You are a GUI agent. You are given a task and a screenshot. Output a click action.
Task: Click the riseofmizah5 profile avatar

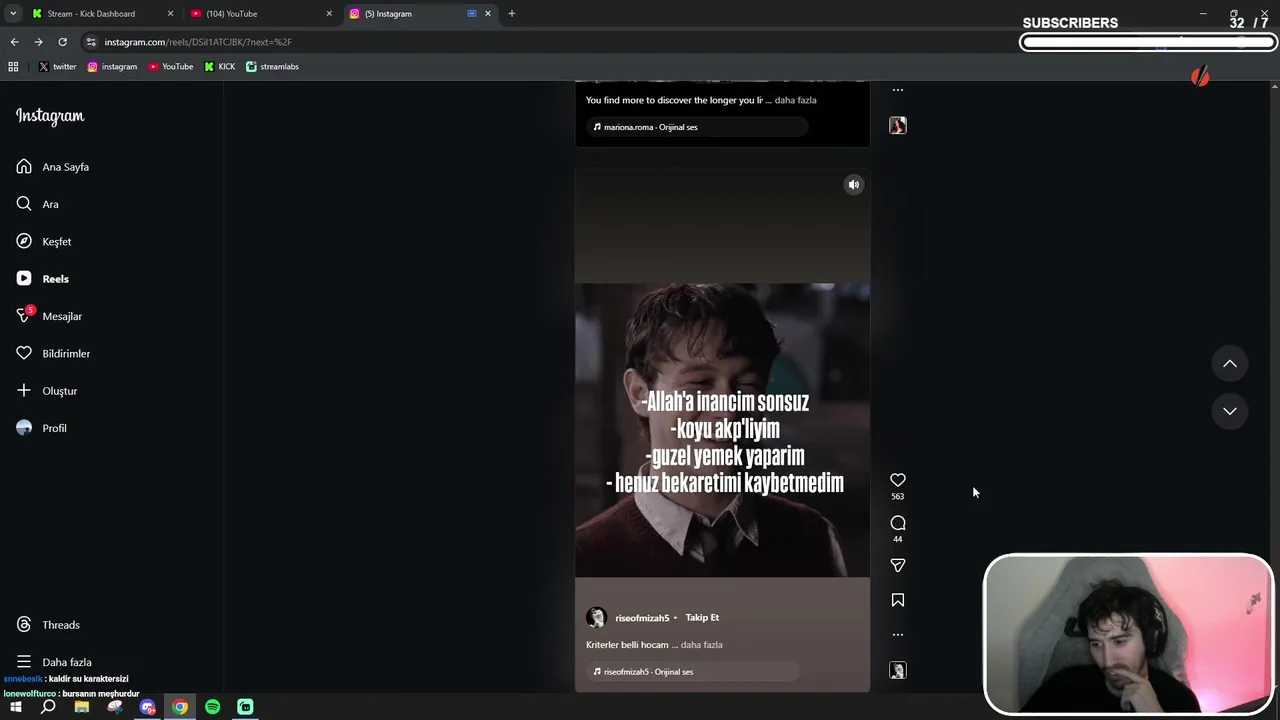(x=596, y=618)
